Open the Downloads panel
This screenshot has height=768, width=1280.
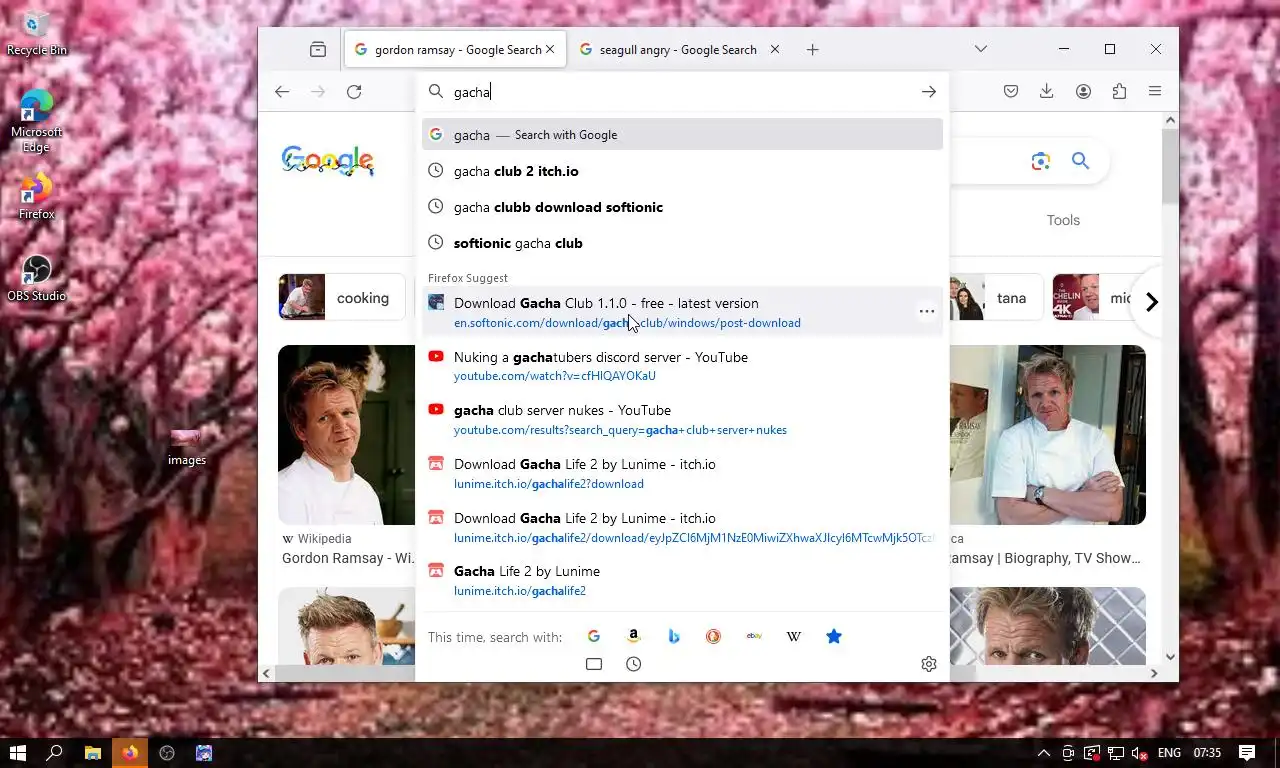click(x=1047, y=92)
